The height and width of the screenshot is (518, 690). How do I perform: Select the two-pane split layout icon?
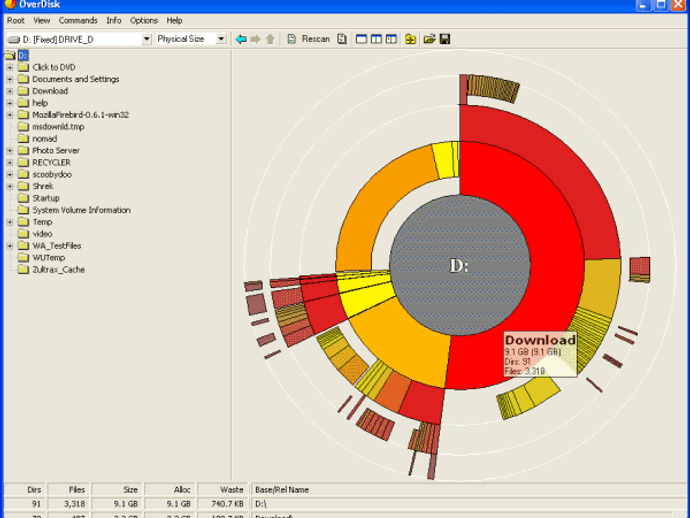click(376, 39)
